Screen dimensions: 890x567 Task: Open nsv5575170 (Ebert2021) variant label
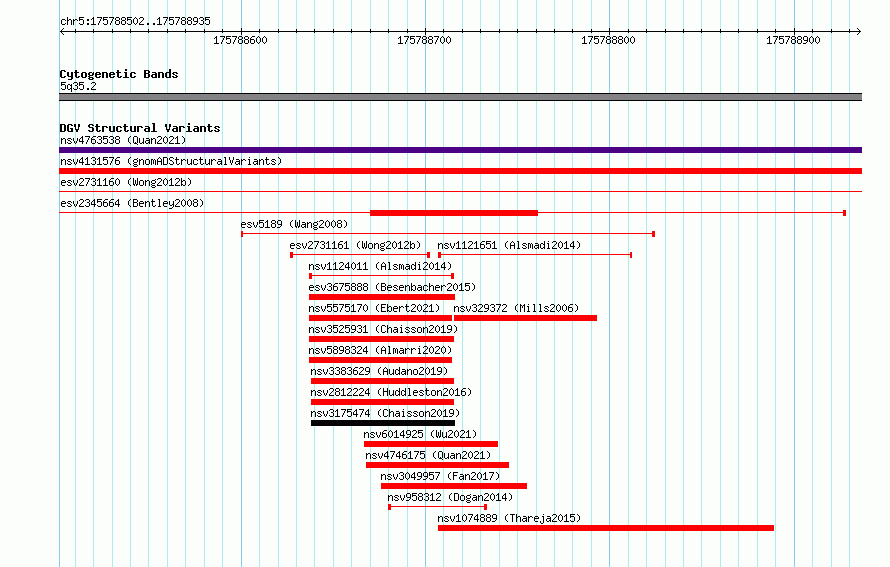tap(374, 308)
